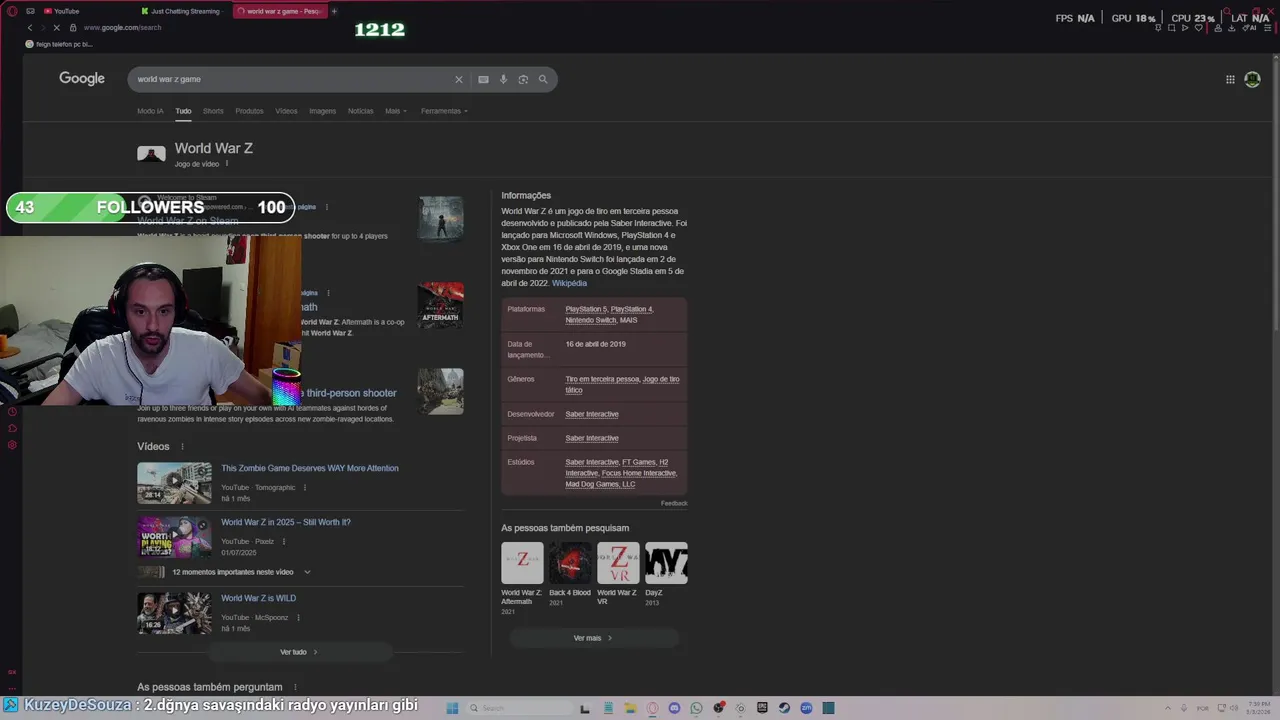This screenshot has height=720, width=1280.
Task: Open Zoom from the taskbar
Action: [x=806, y=708]
